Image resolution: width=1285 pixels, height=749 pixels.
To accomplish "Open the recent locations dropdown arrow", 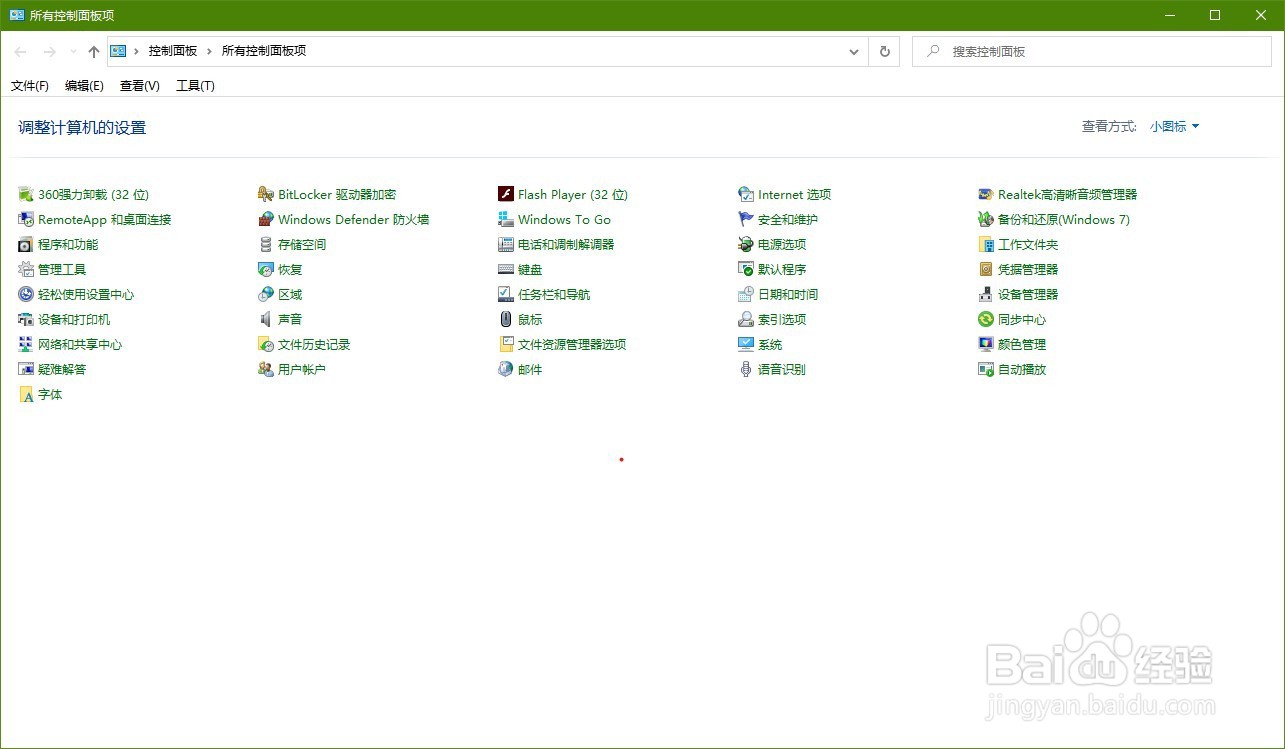I will [x=73, y=51].
